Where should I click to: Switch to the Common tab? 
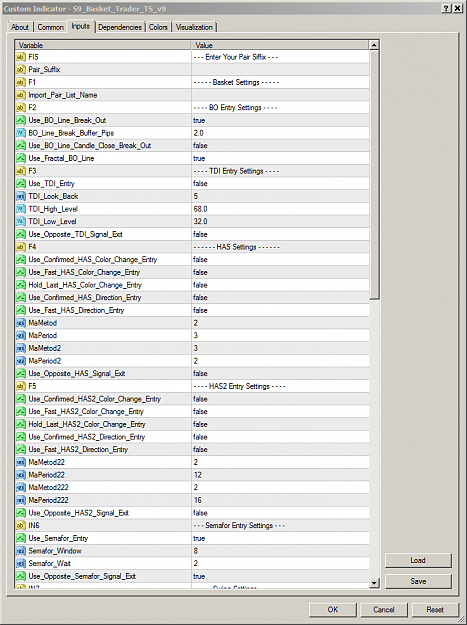pyautogui.click(x=51, y=27)
